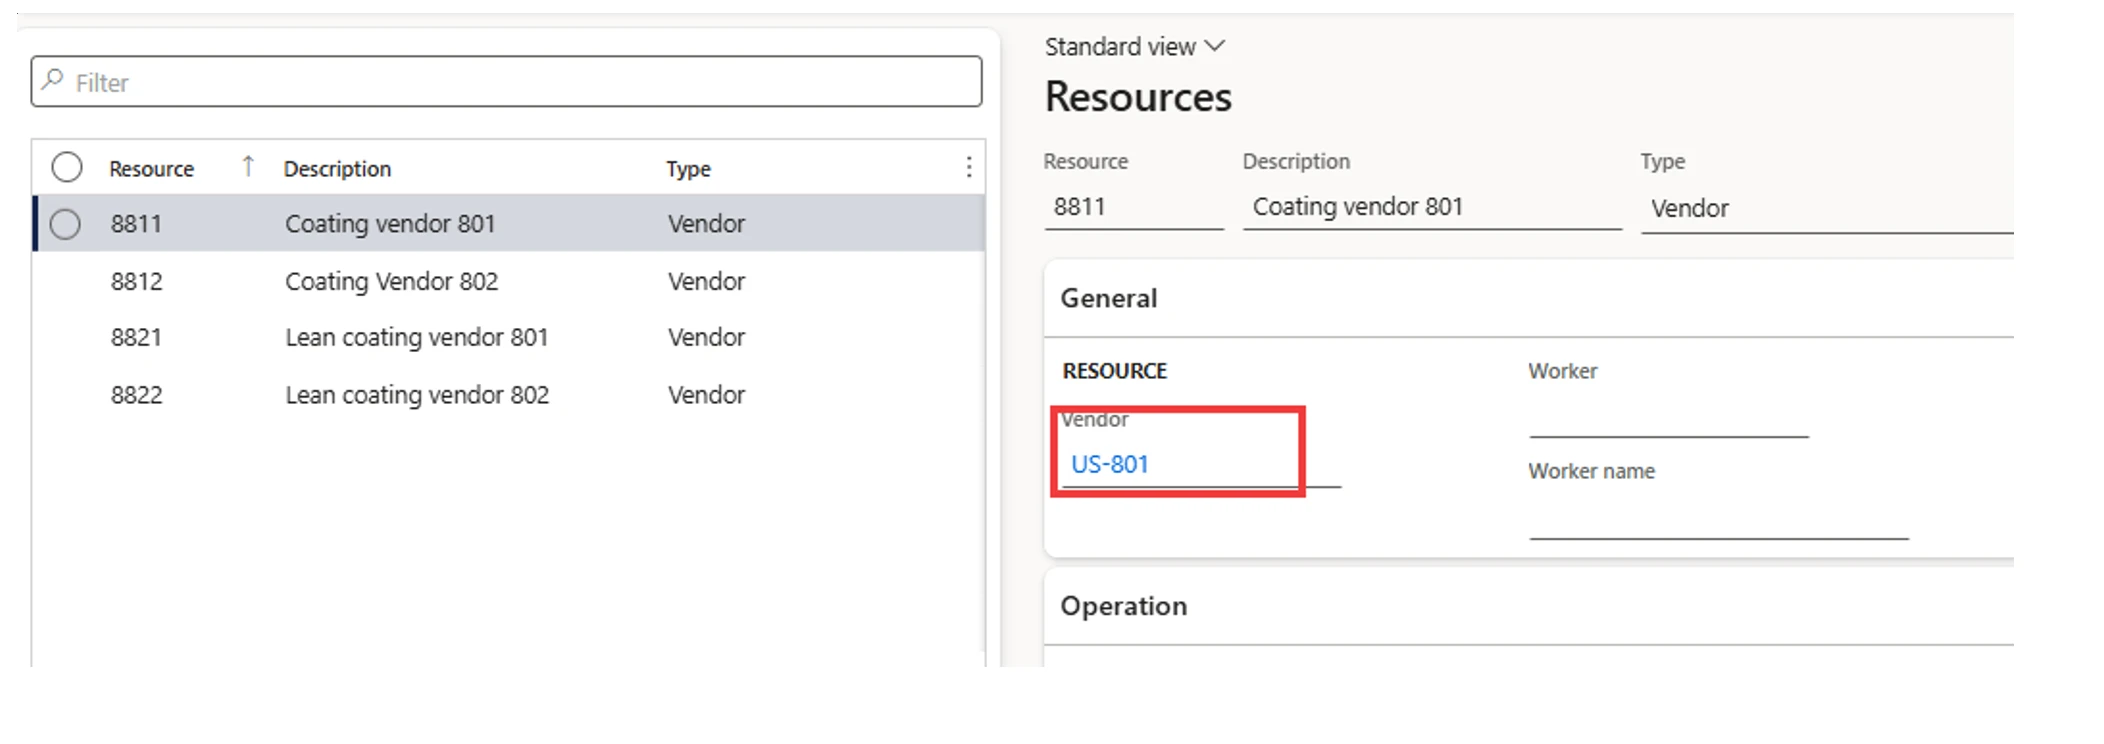
Task: Click the search magnifier icon in Filter box
Action: click(54, 80)
